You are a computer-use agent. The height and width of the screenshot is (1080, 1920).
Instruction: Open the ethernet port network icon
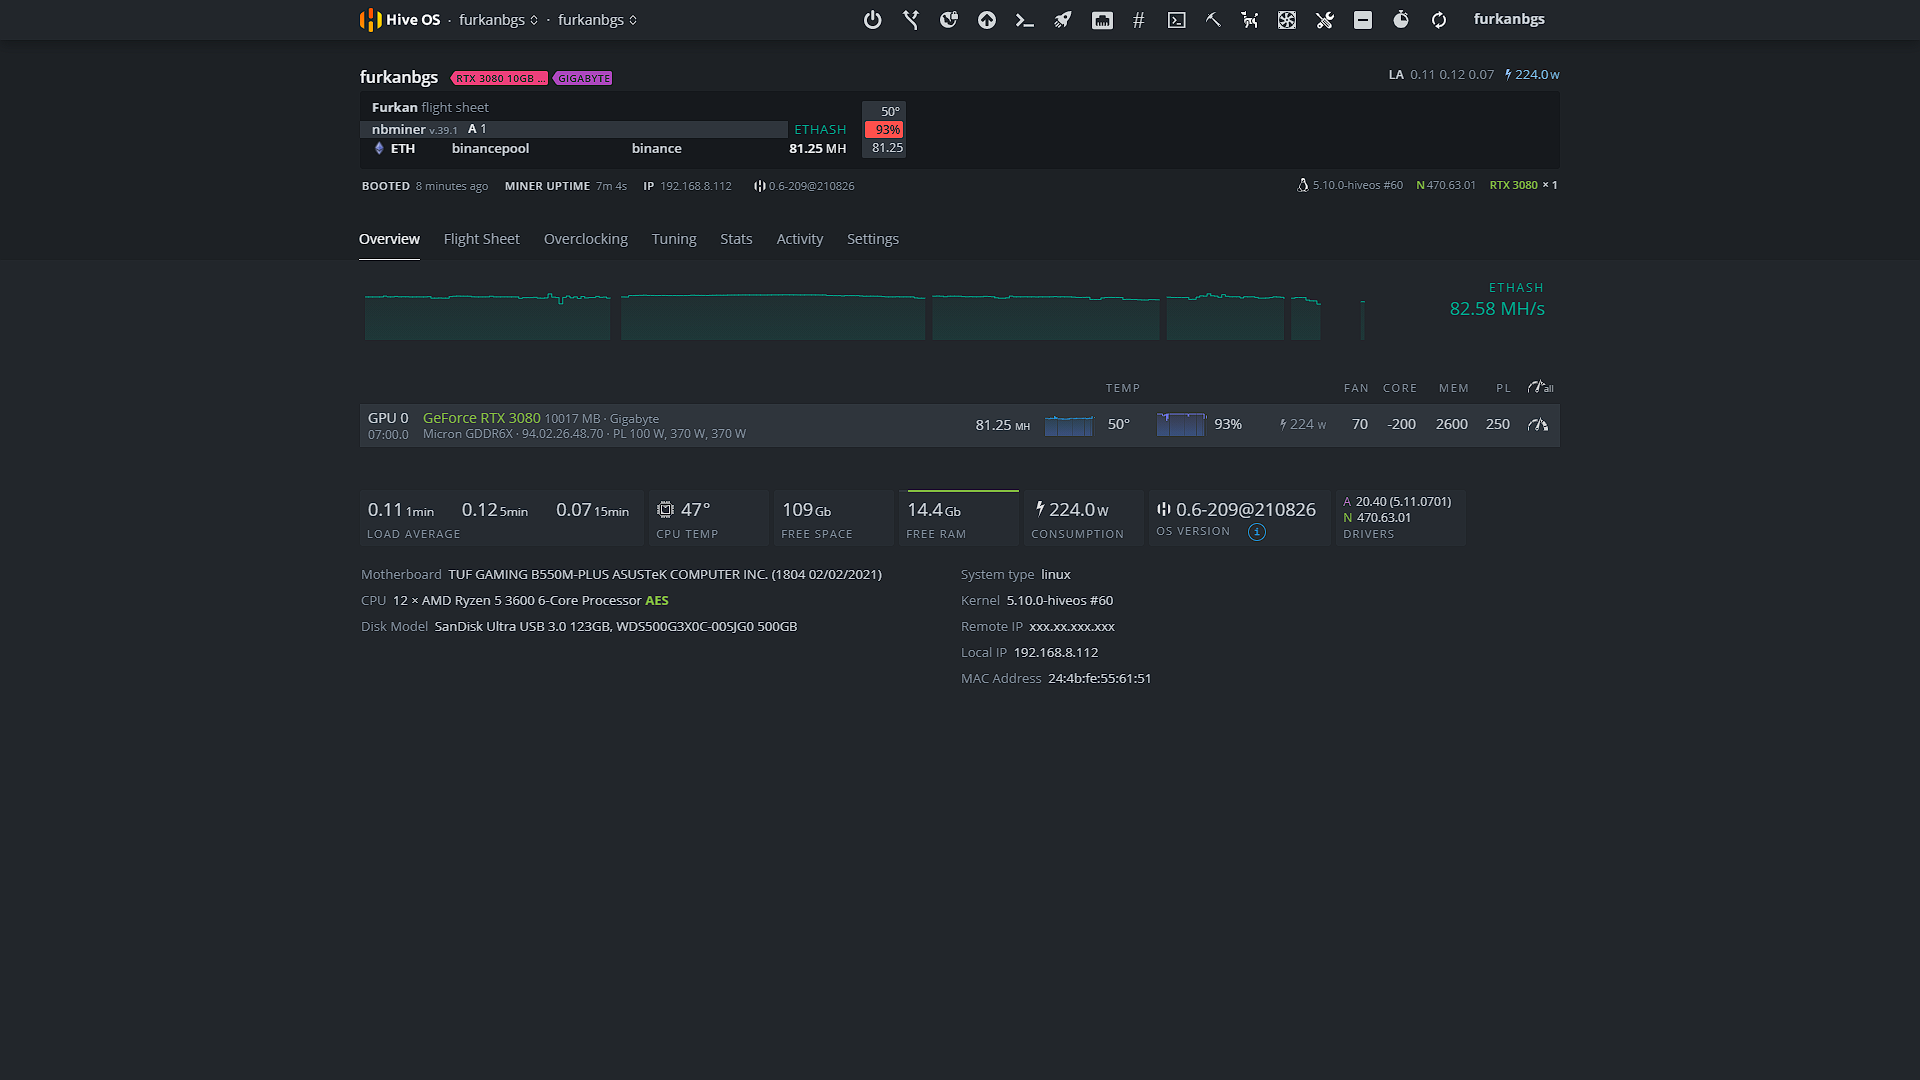pos(1102,20)
